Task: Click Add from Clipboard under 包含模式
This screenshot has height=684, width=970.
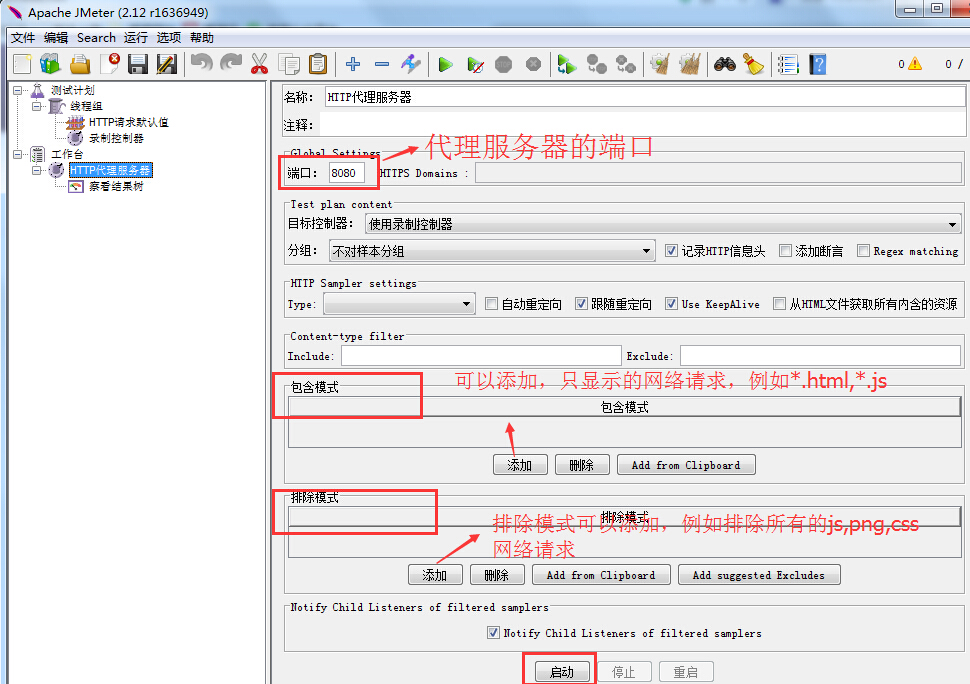Action: (686, 465)
